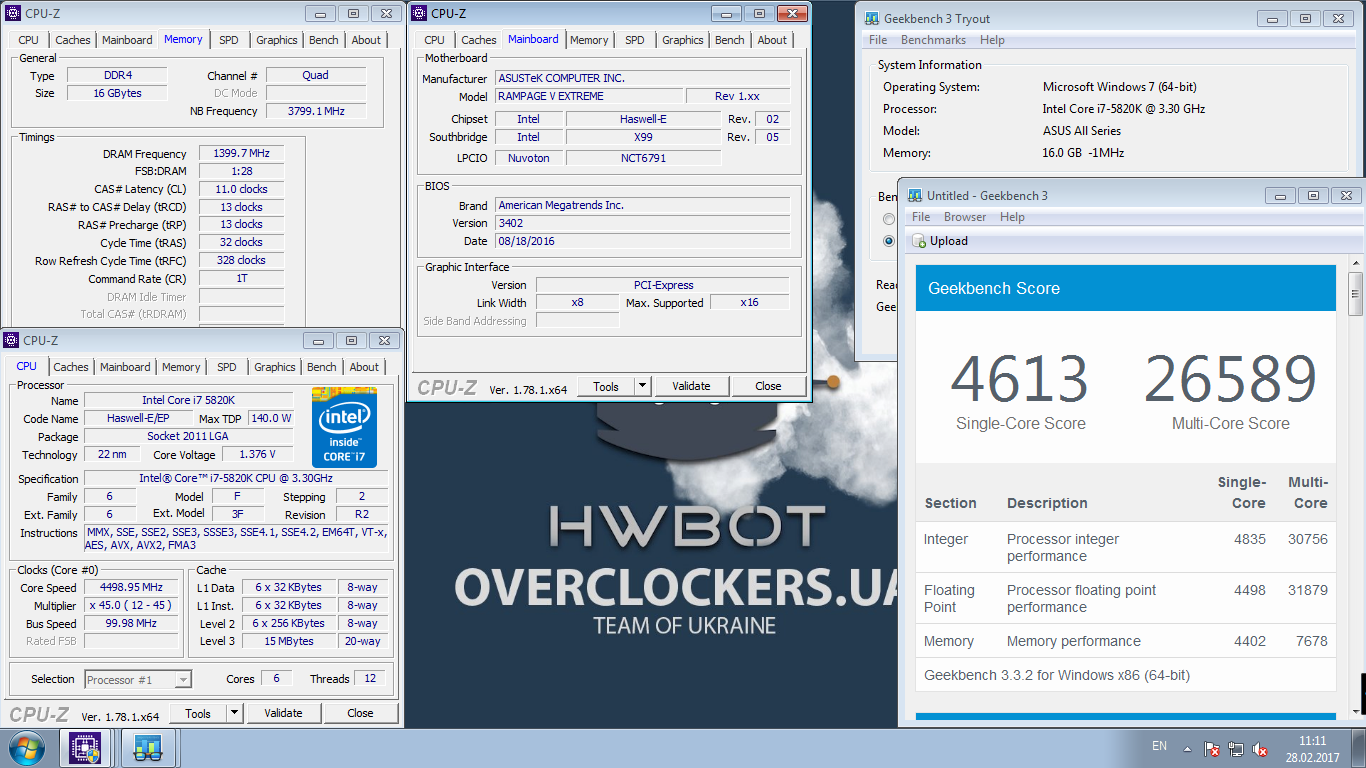Click Validate button in Mainboard CPU-Z window

691,386
